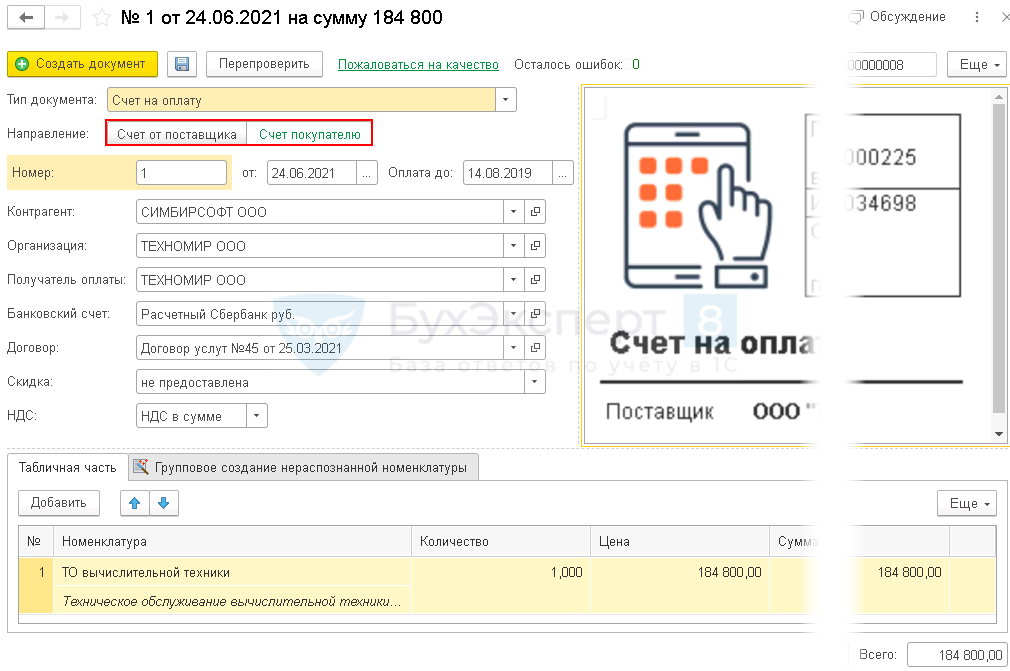The width and height of the screenshot is (1010, 671).
Task: Expand the Банковский счет dropdown list
Action: [513, 314]
